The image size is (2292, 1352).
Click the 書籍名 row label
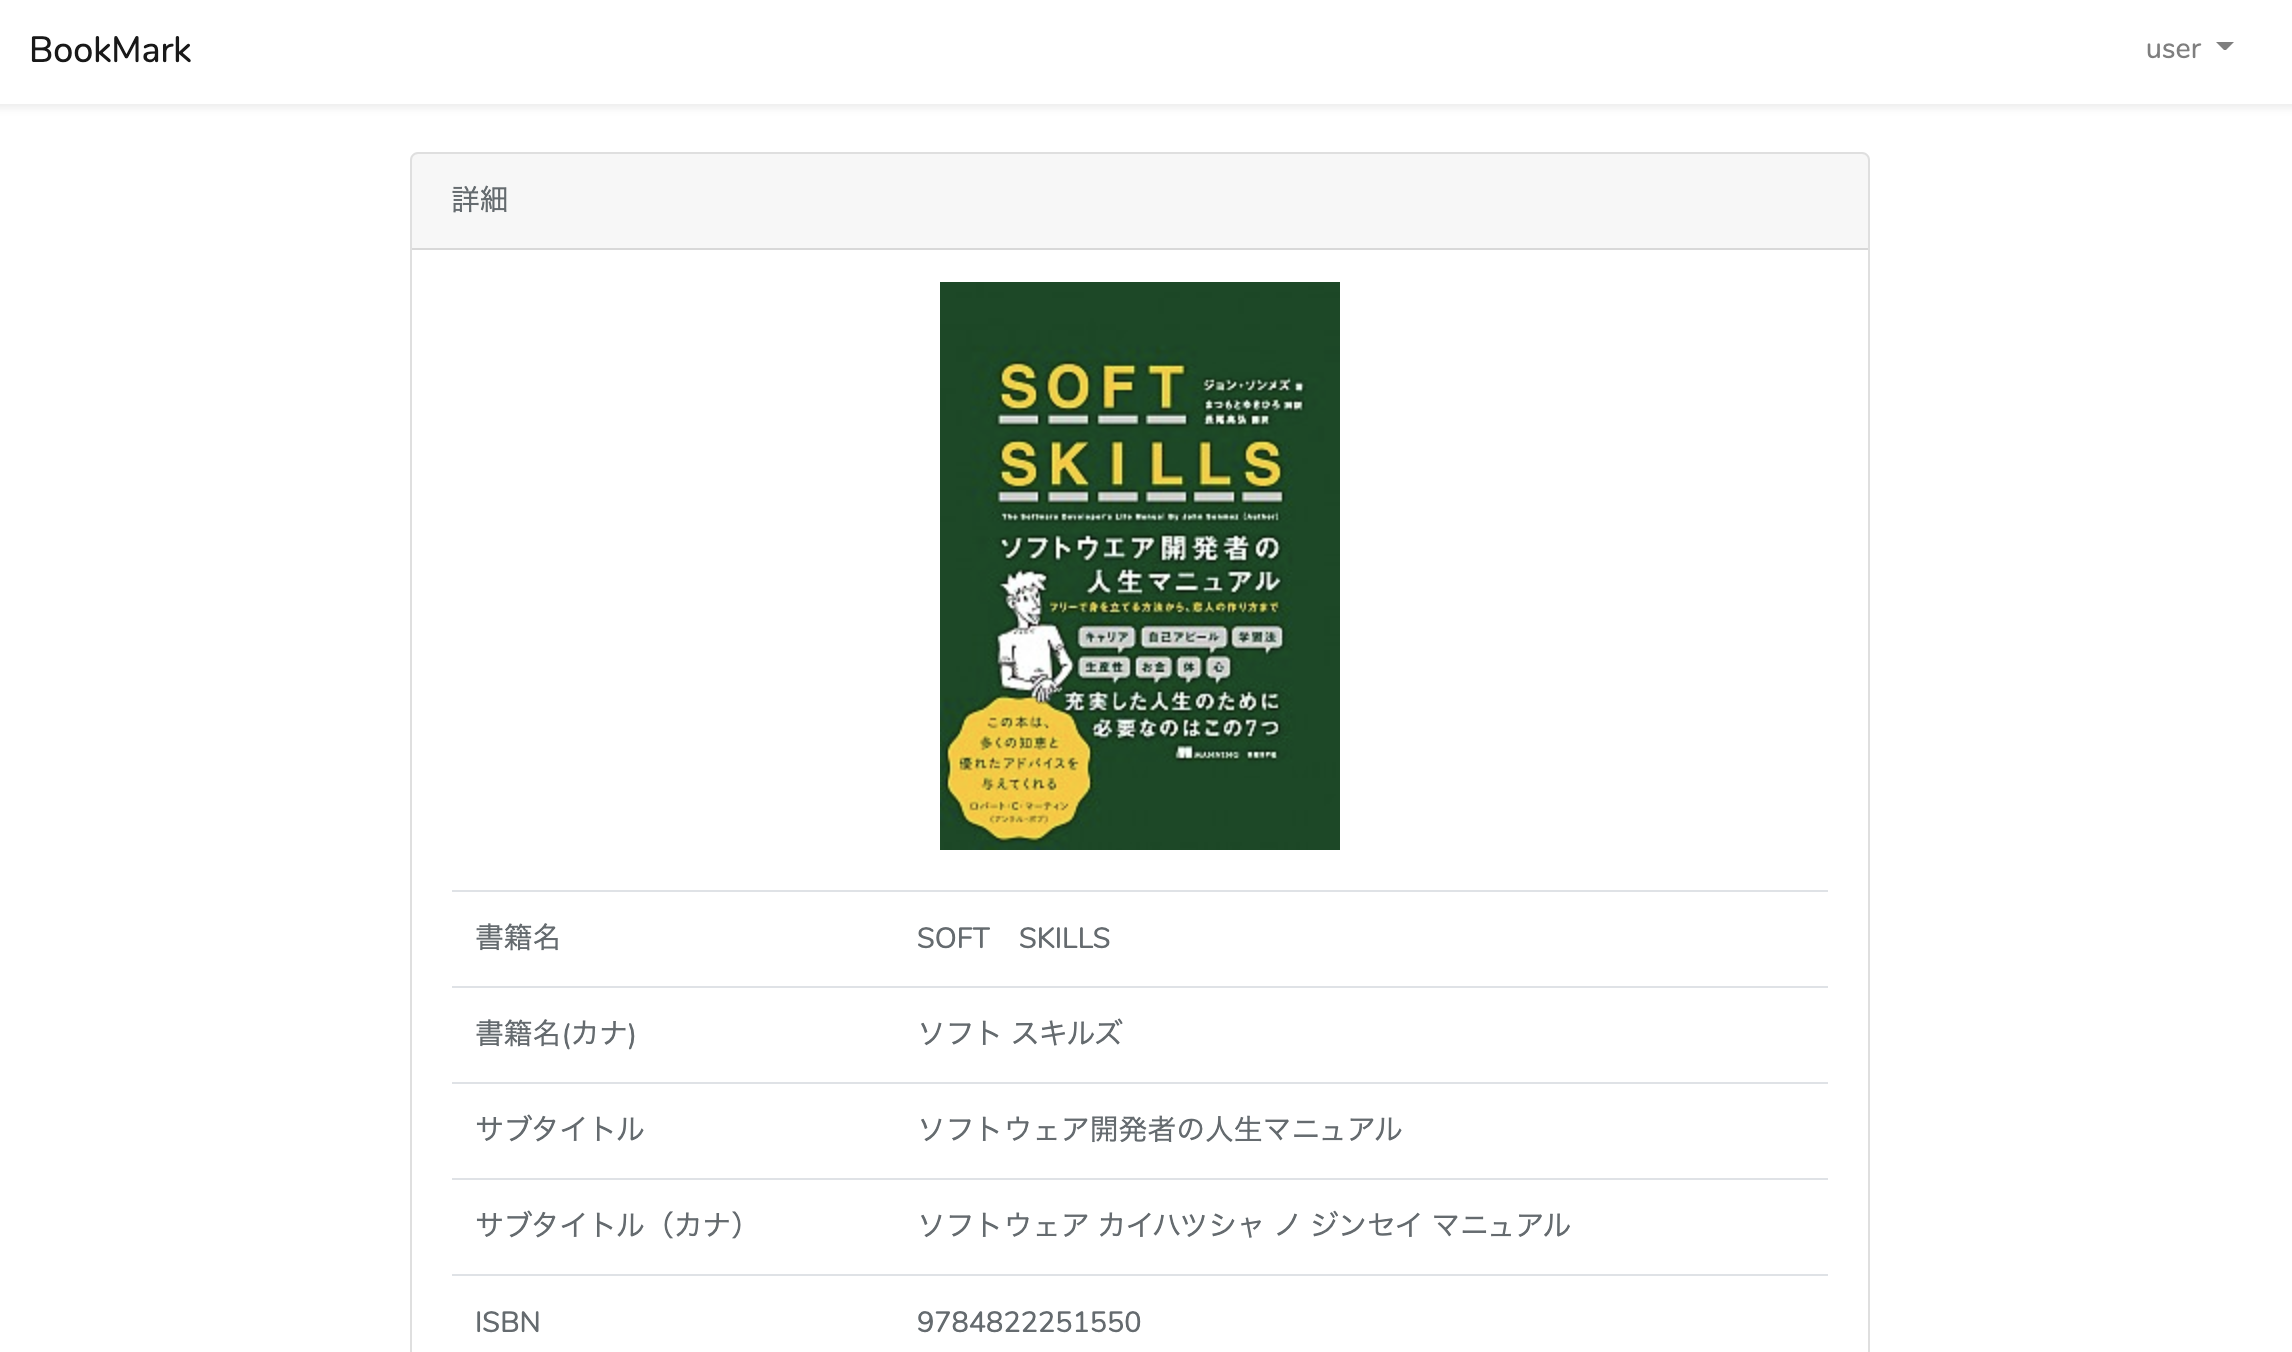[517, 938]
